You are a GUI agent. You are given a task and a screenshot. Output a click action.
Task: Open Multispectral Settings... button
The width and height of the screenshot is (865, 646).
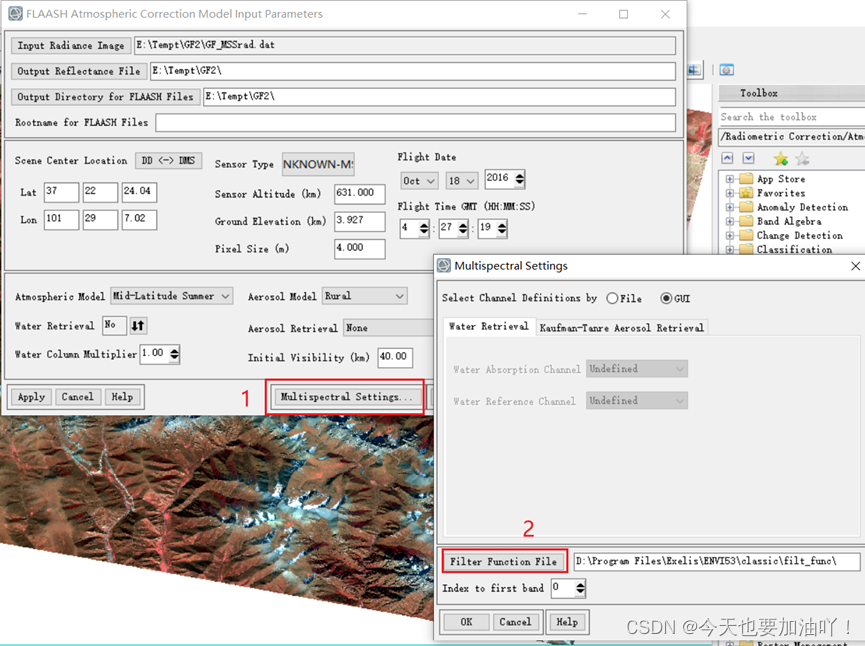(x=346, y=397)
